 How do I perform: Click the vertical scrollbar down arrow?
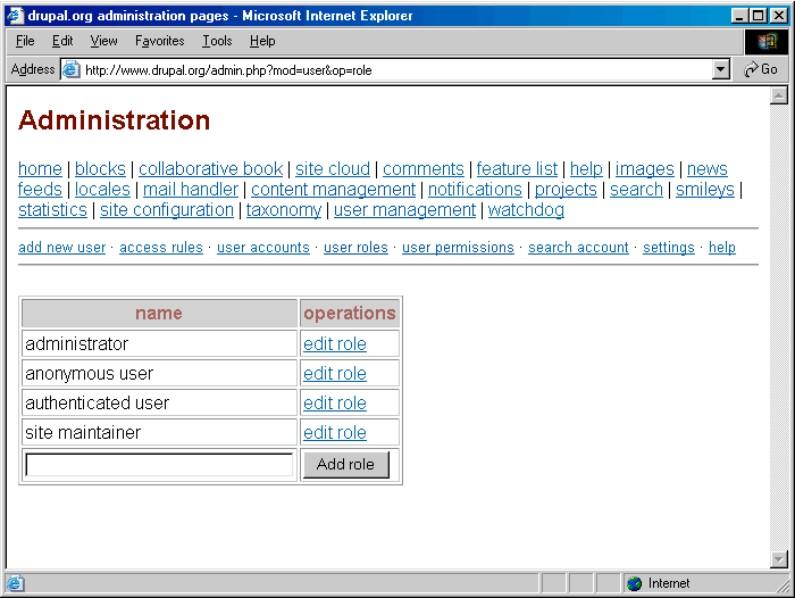point(778,559)
